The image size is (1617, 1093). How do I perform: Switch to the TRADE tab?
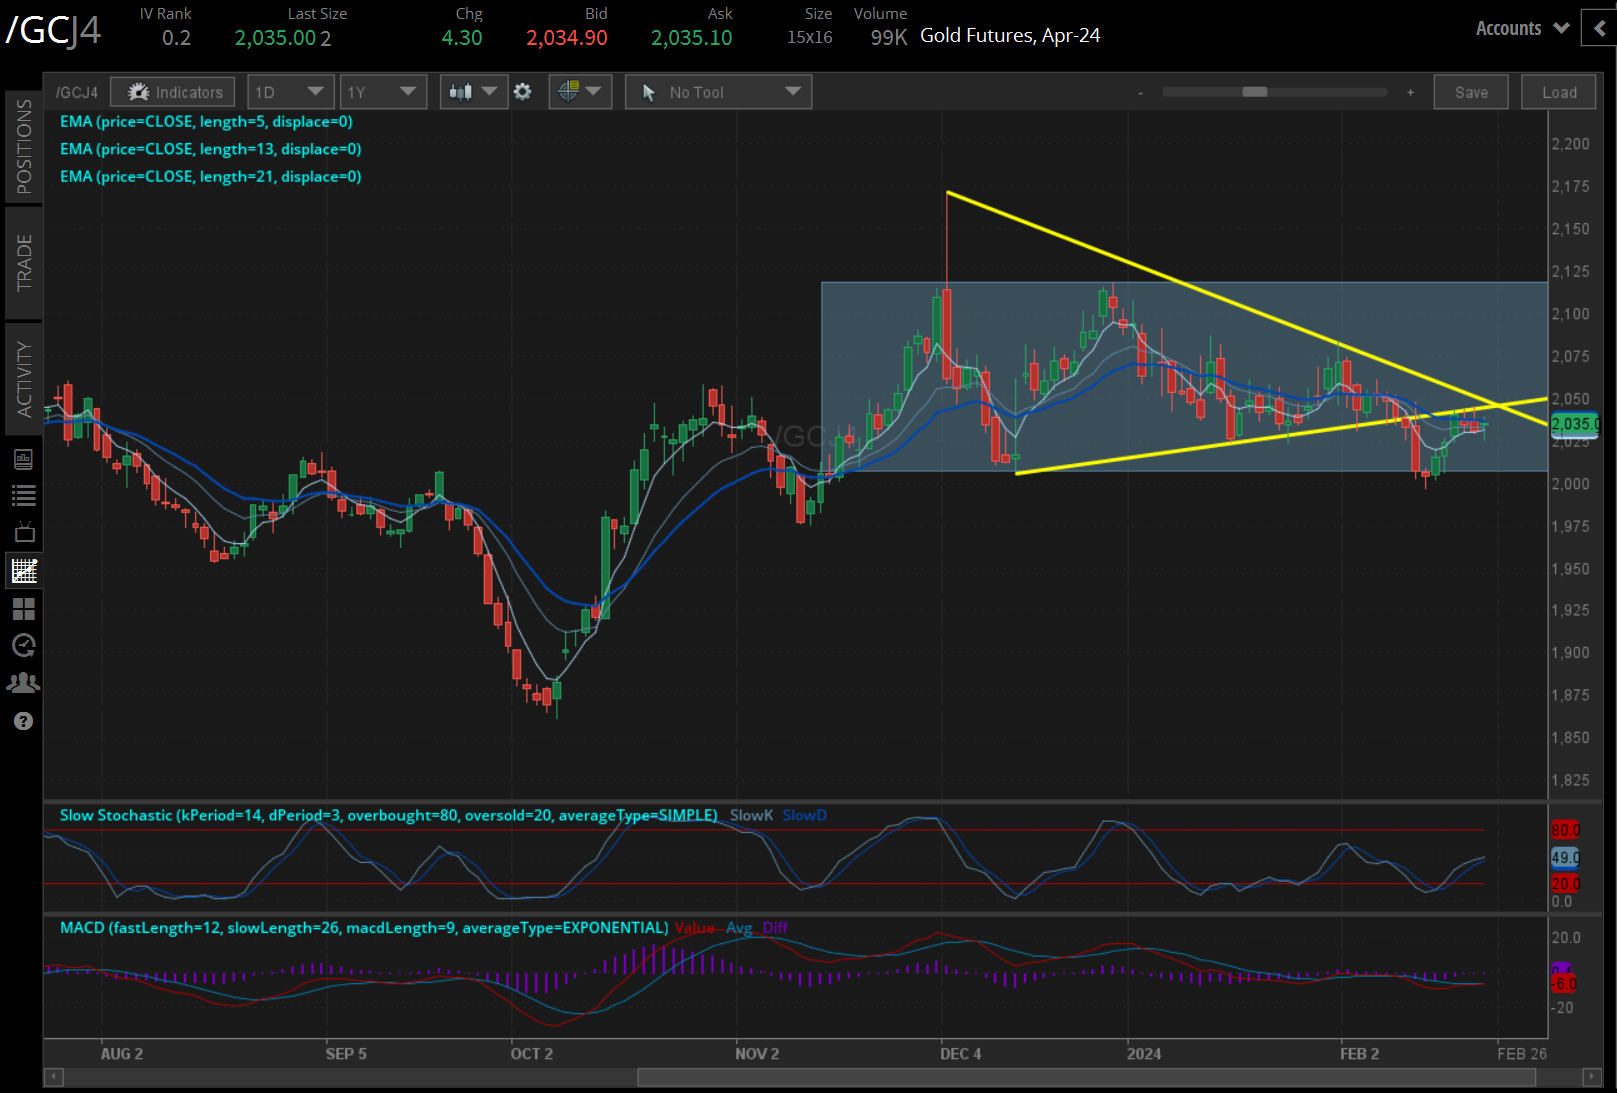point(23,262)
